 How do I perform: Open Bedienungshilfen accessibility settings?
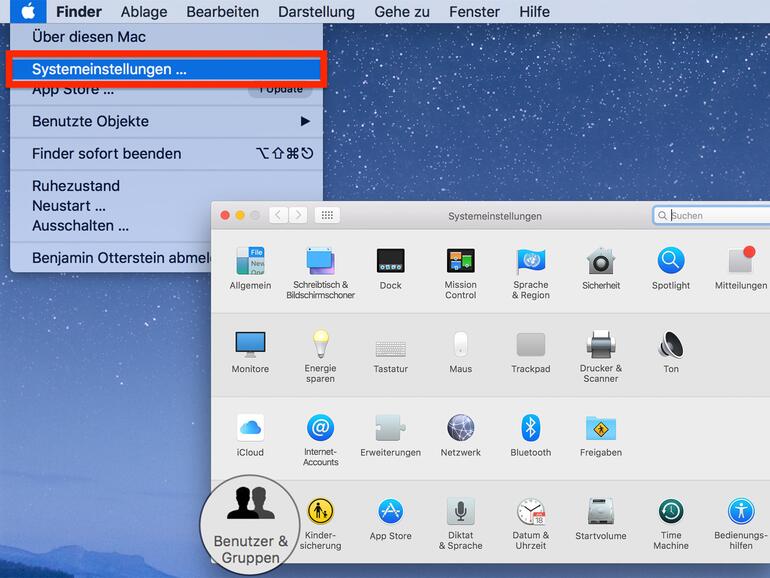point(741,523)
